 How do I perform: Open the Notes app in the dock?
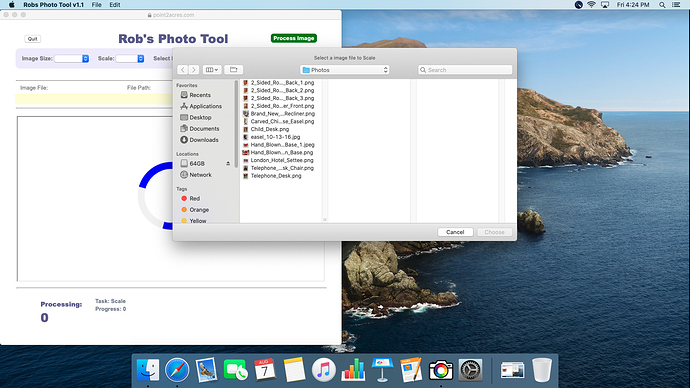(294, 370)
